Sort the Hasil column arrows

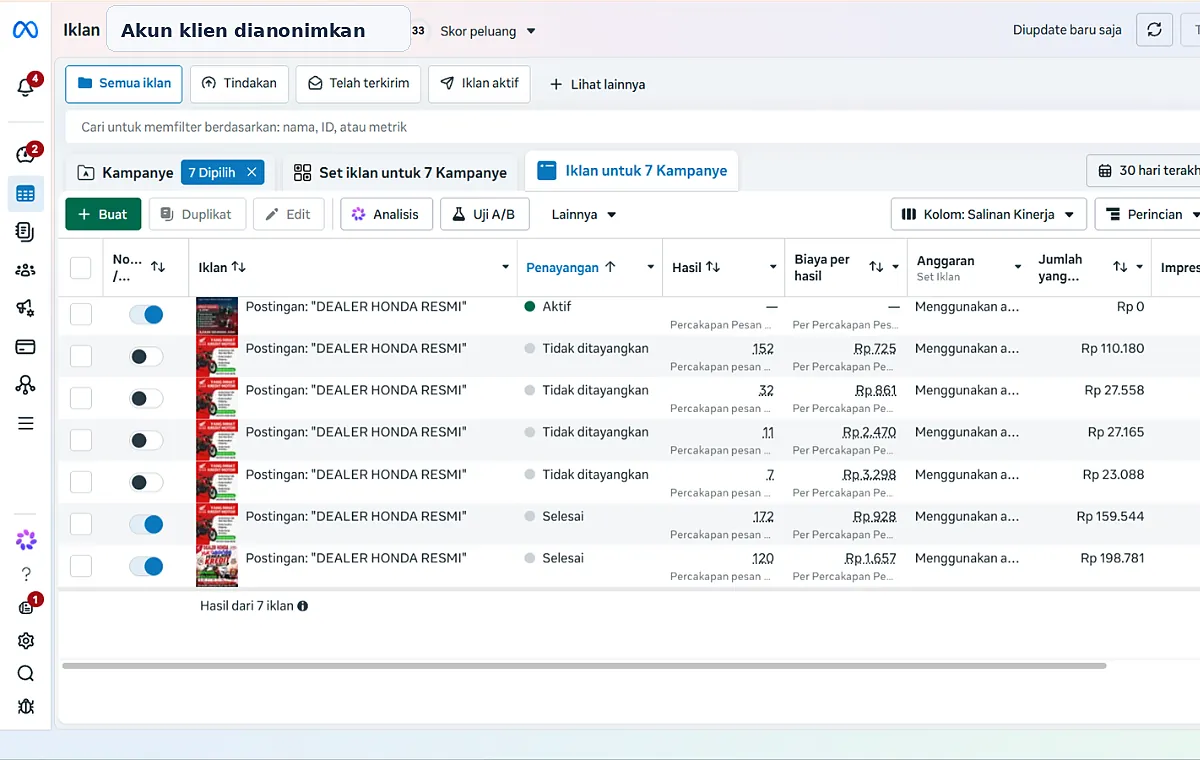[713, 267]
